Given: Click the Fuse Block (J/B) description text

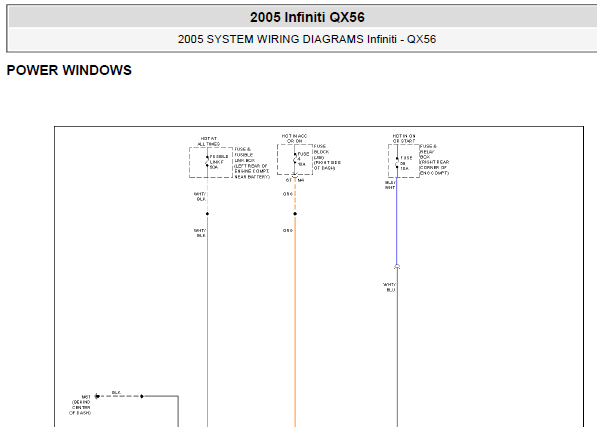Looking at the screenshot, I should coord(327,157).
